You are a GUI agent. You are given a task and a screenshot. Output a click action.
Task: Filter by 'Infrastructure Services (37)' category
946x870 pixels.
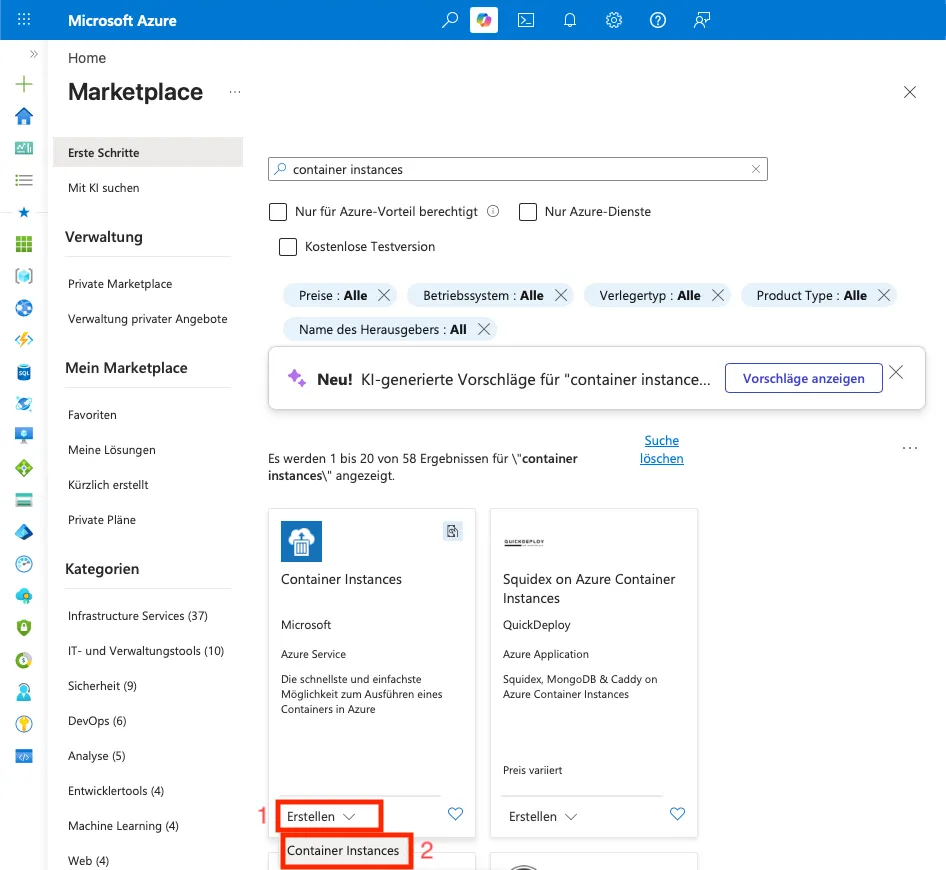click(x=138, y=616)
